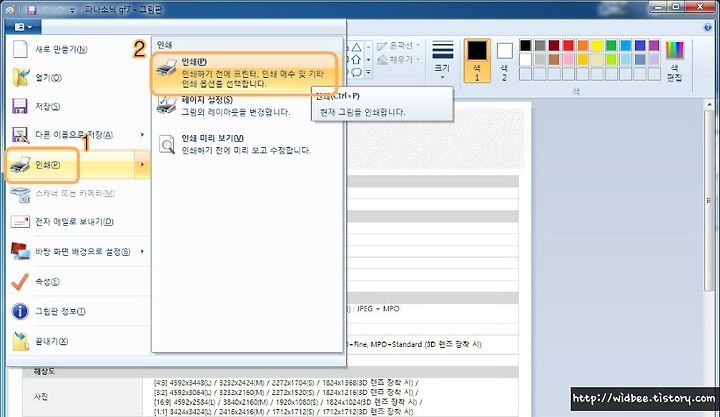This screenshot has height=417, width=720.
Task: Open the 크기 line size dropdown
Action: 443,60
